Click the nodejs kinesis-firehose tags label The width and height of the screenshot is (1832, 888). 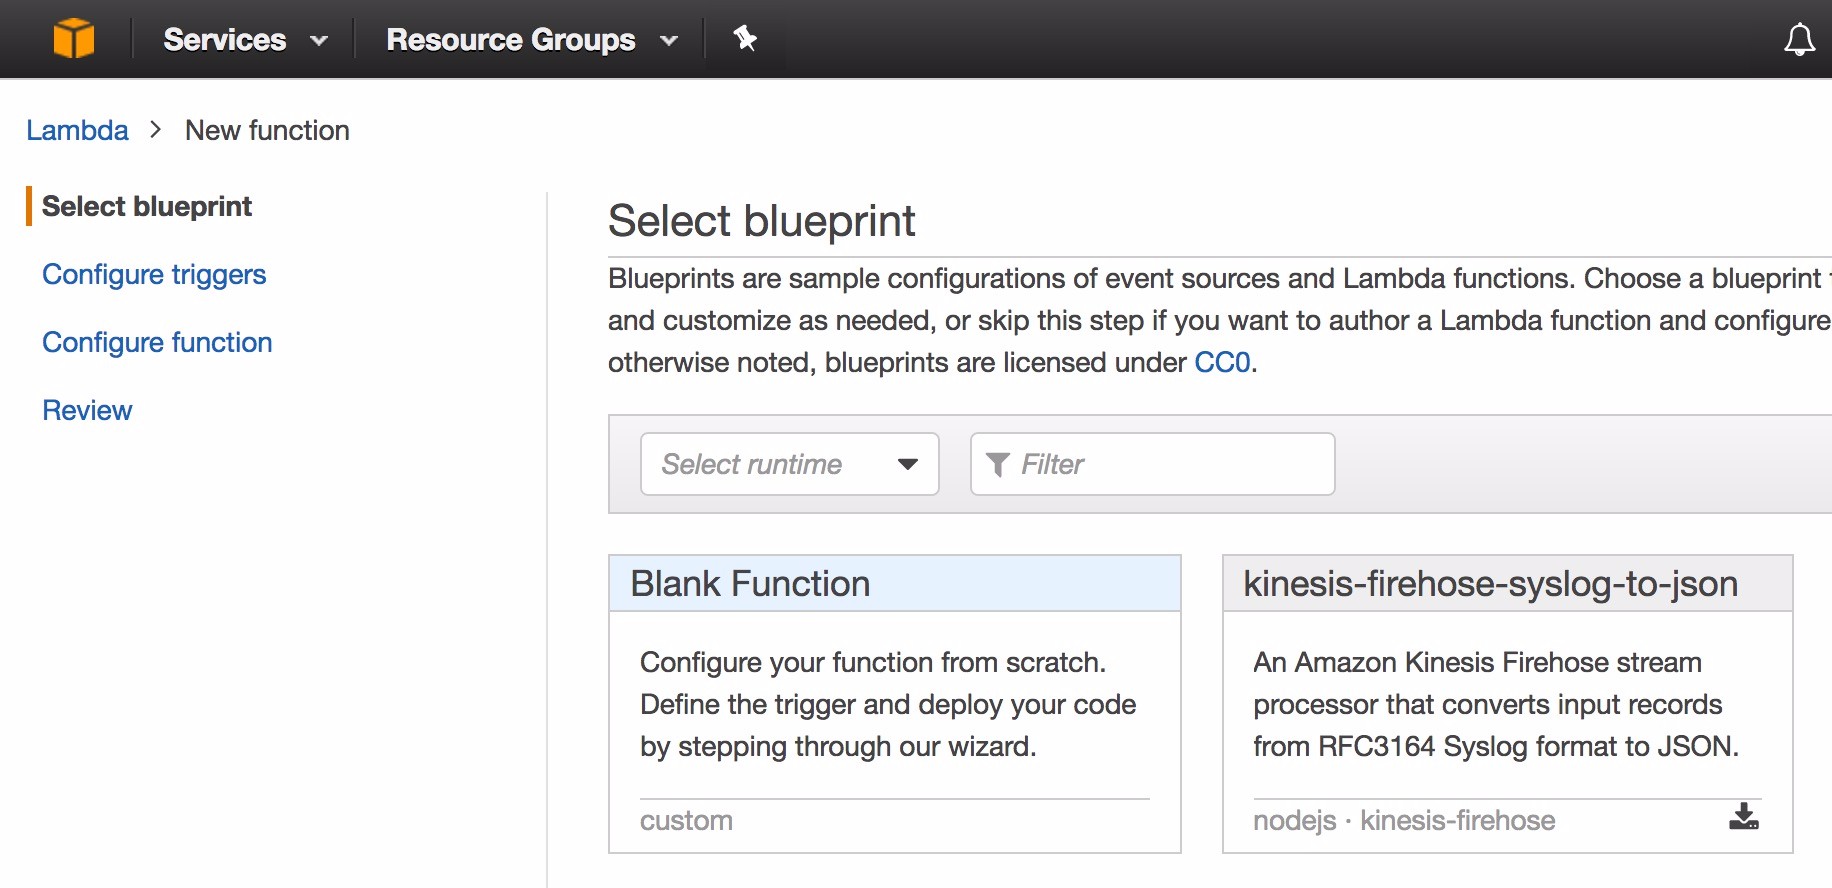(x=1404, y=821)
